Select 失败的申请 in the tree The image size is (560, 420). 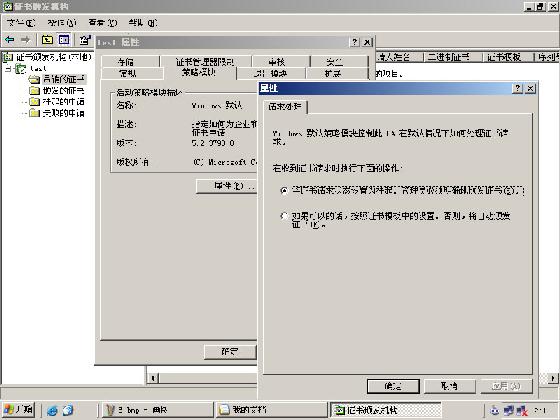pos(64,113)
